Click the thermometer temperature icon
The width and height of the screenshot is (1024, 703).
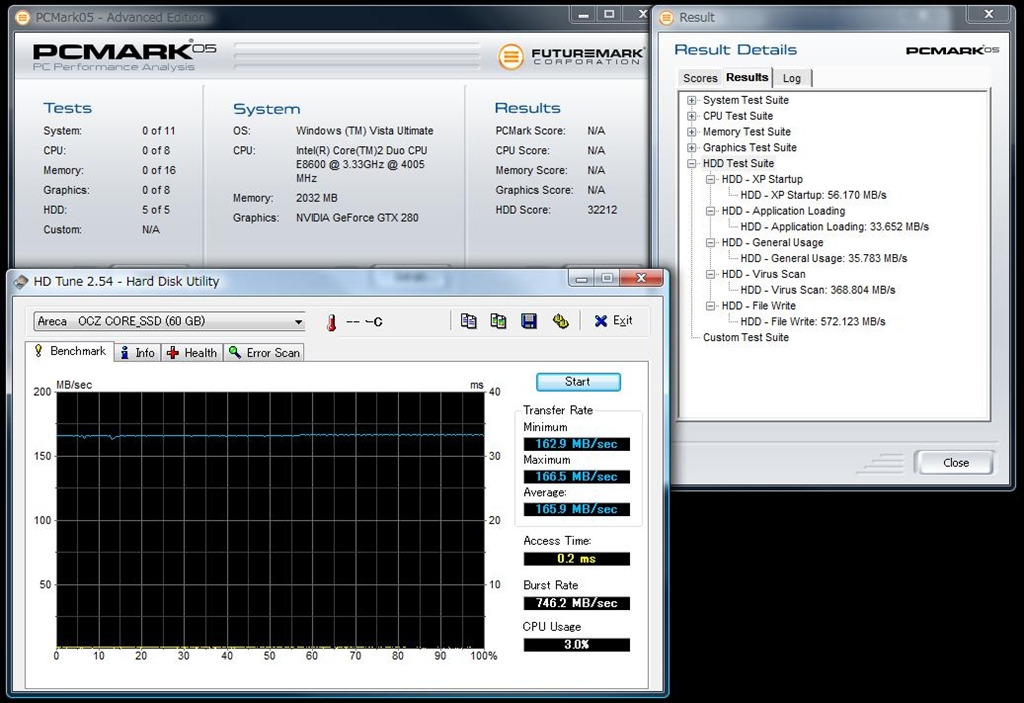[x=331, y=322]
